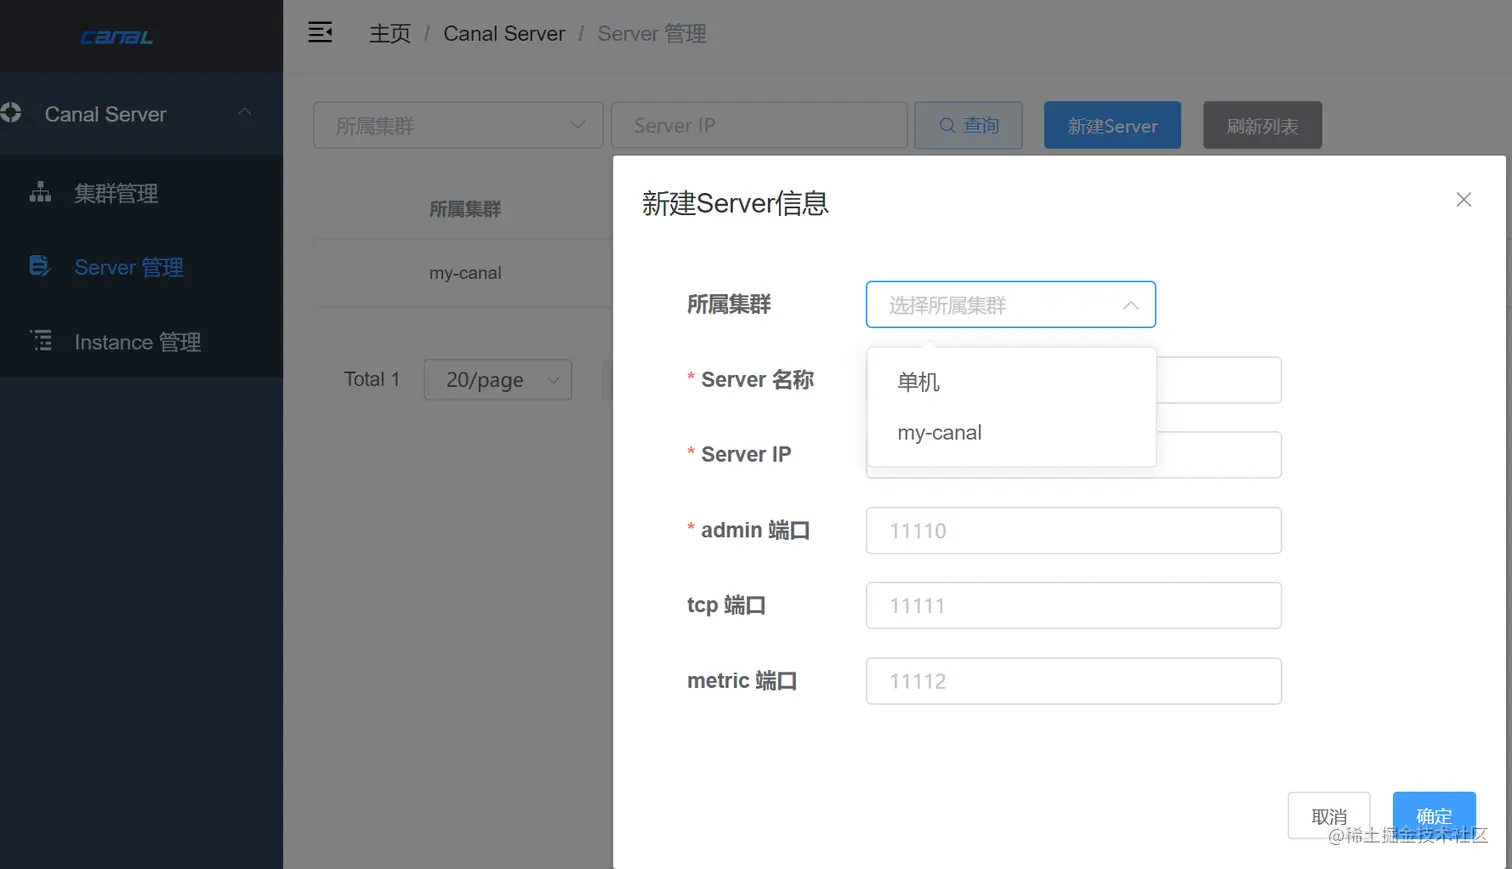Focus the tcp 端口 input field
The height and width of the screenshot is (869, 1512).
[1073, 605]
